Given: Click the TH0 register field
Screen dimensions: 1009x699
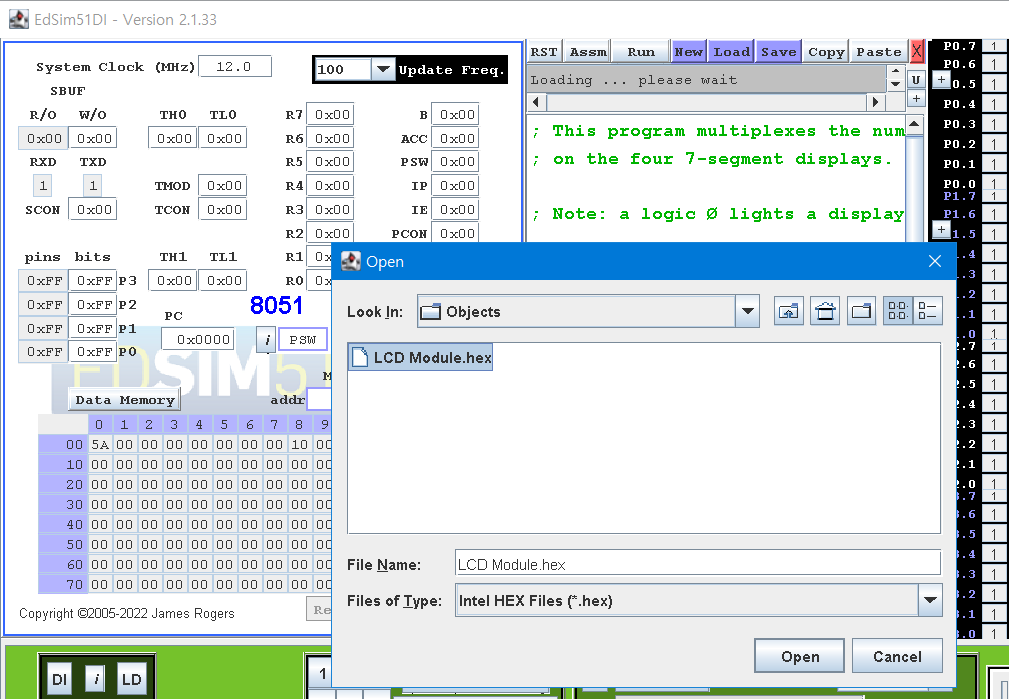Looking at the screenshot, I should (172, 138).
